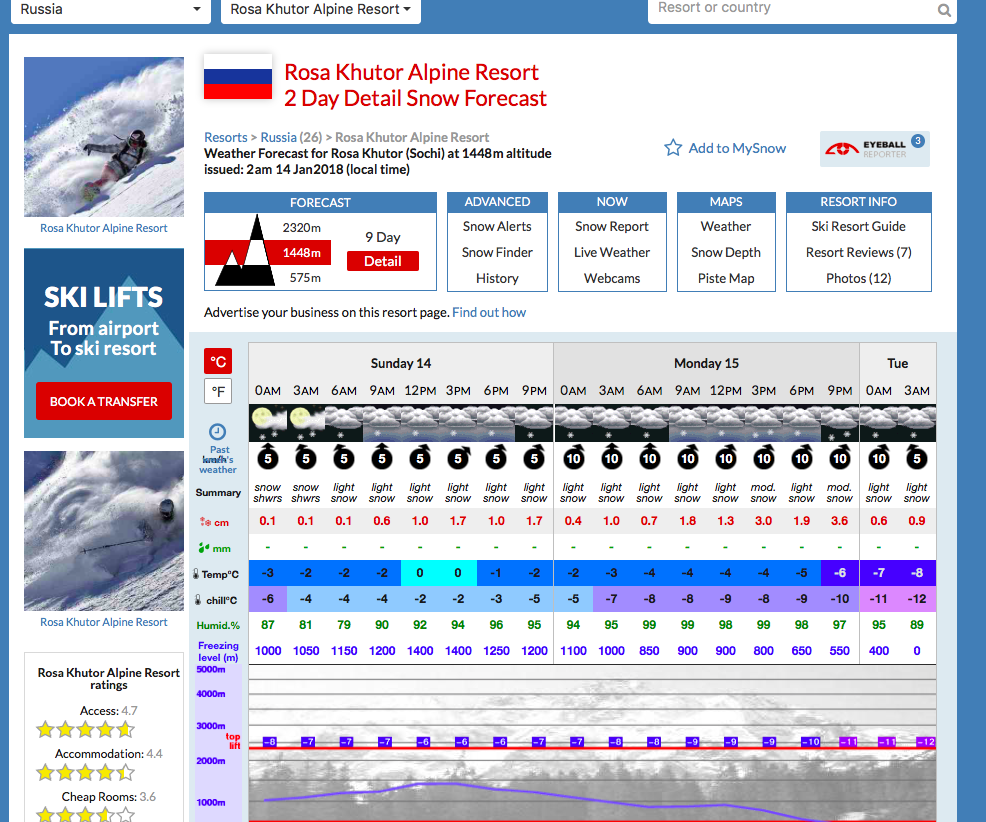Open the Eyeball Reporter badge
The image size is (986, 822).
[873, 148]
